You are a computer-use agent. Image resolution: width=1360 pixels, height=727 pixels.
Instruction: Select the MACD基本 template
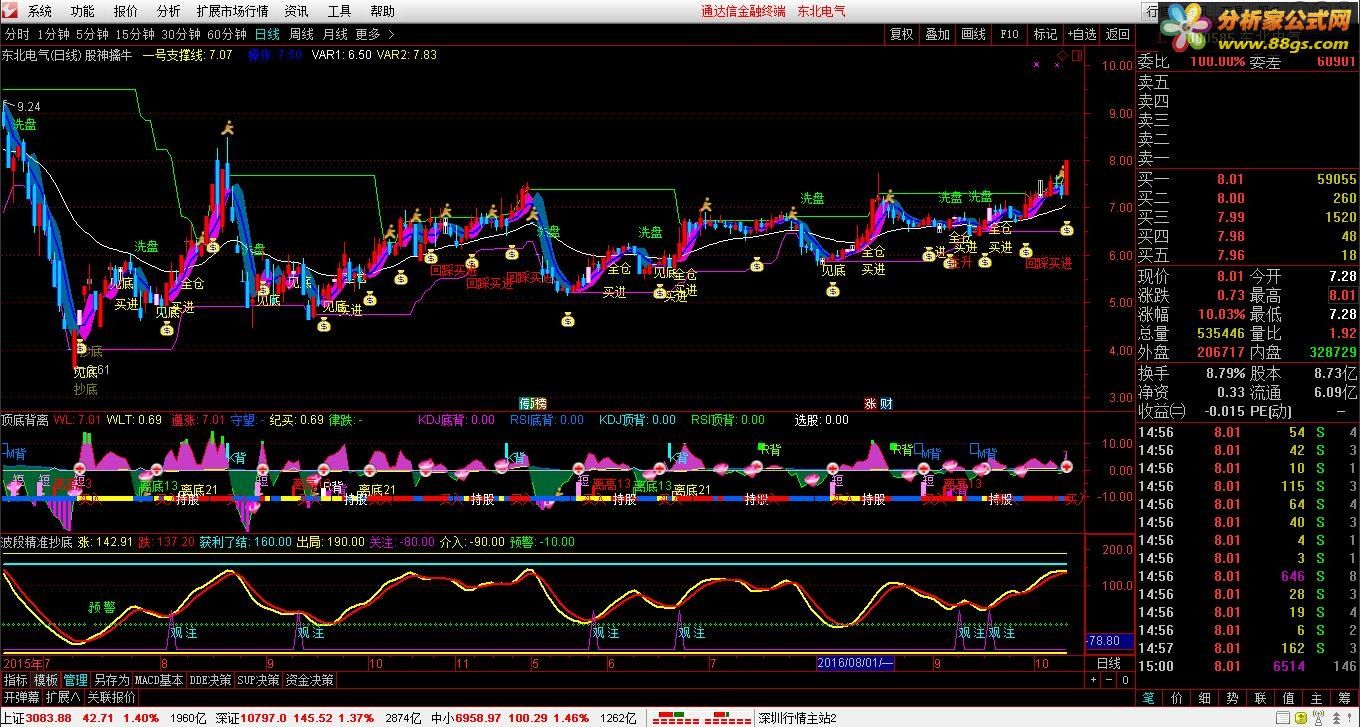159,680
